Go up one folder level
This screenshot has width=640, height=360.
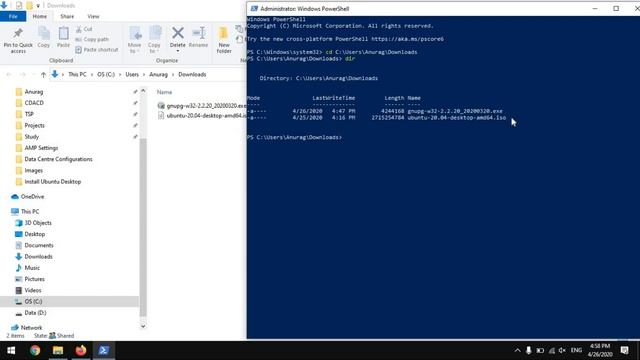[x=43, y=75]
